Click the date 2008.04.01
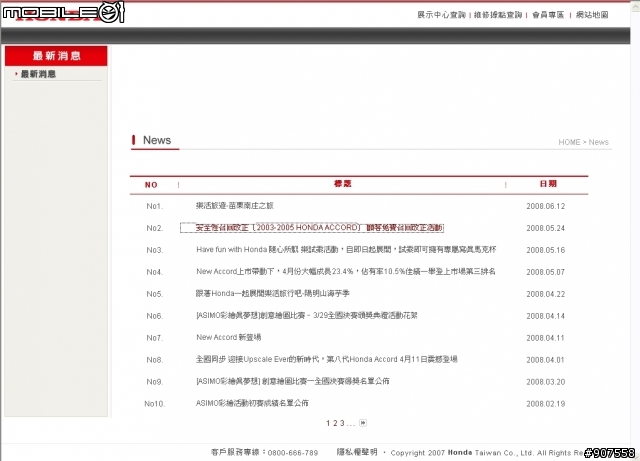Image resolution: width=640 pixels, height=461 pixels. point(546,360)
